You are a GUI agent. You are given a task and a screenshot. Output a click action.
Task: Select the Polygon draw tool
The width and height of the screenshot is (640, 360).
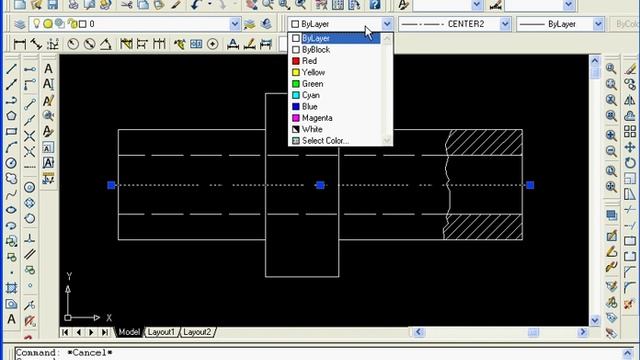tap(11, 116)
